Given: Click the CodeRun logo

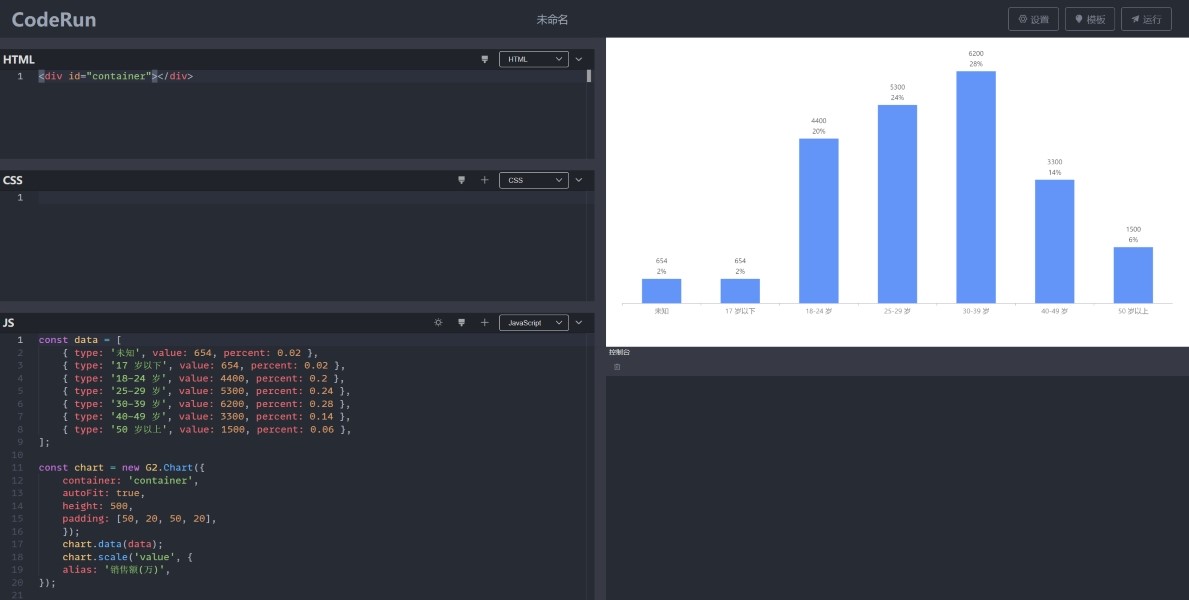Looking at the screenshot, I should (x=54, y=19).
